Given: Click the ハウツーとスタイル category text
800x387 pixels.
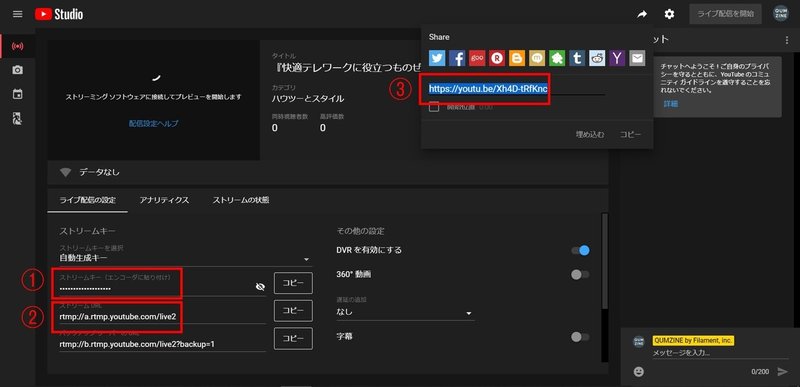Looking at the screenshot, I should click(308, 98).
